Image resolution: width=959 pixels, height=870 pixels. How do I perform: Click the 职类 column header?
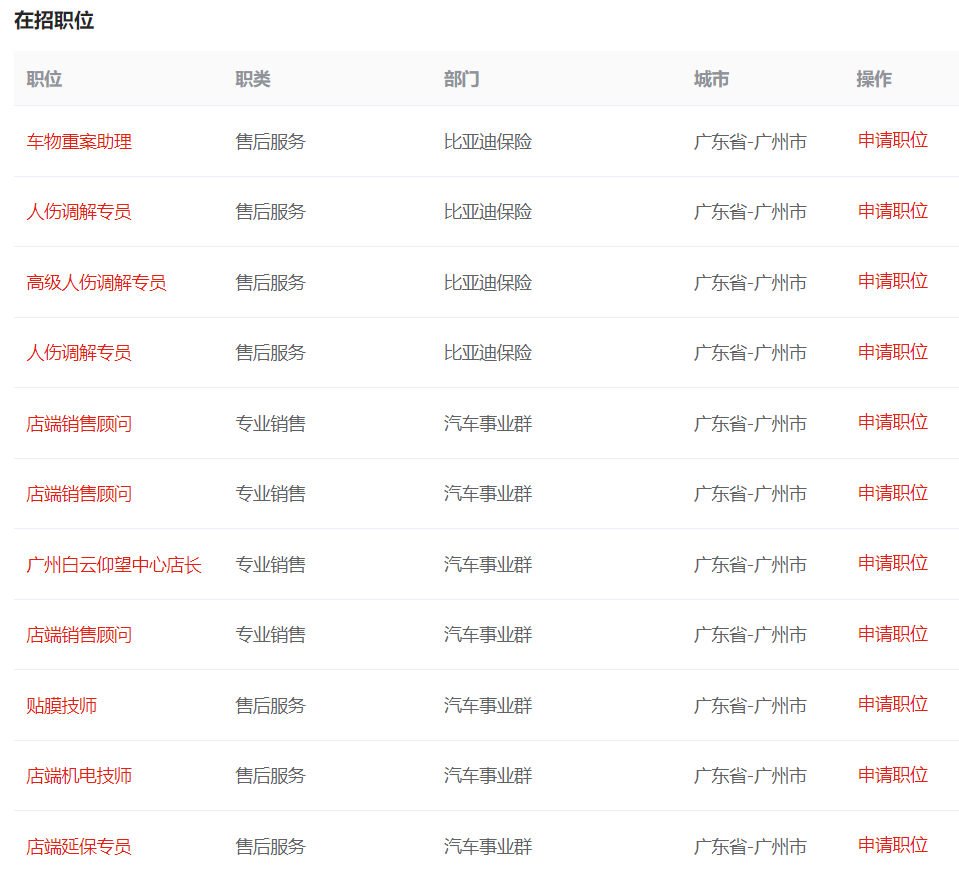253,79
